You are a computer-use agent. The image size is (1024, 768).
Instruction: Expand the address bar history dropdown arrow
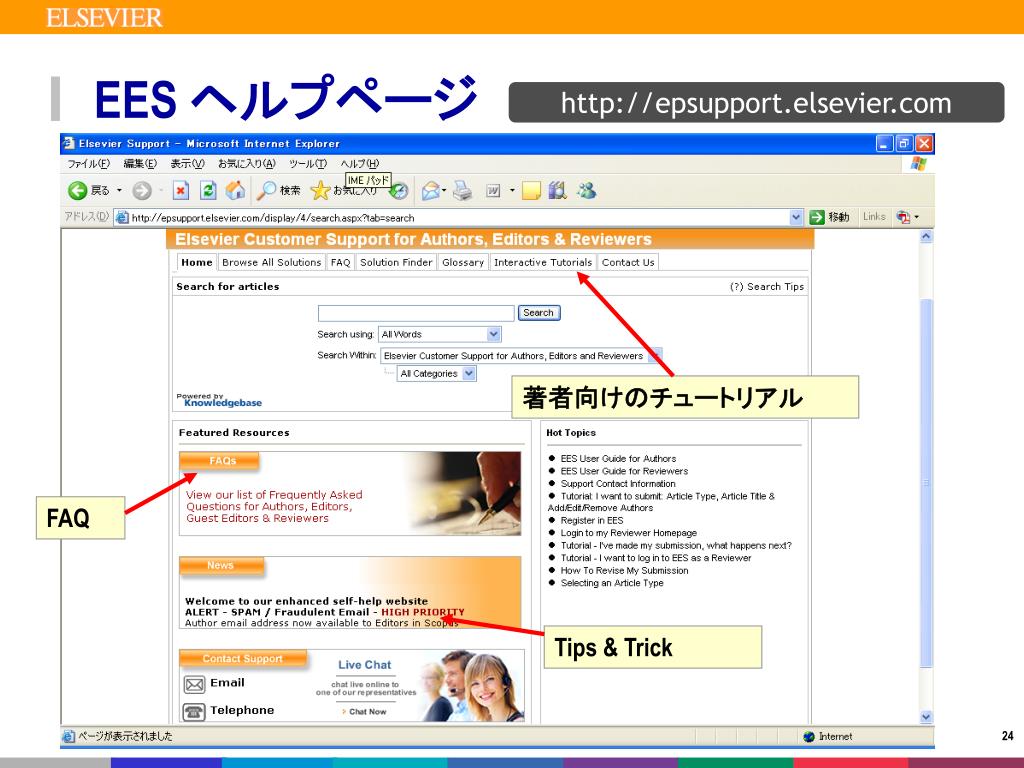click(x=796, y=217)
